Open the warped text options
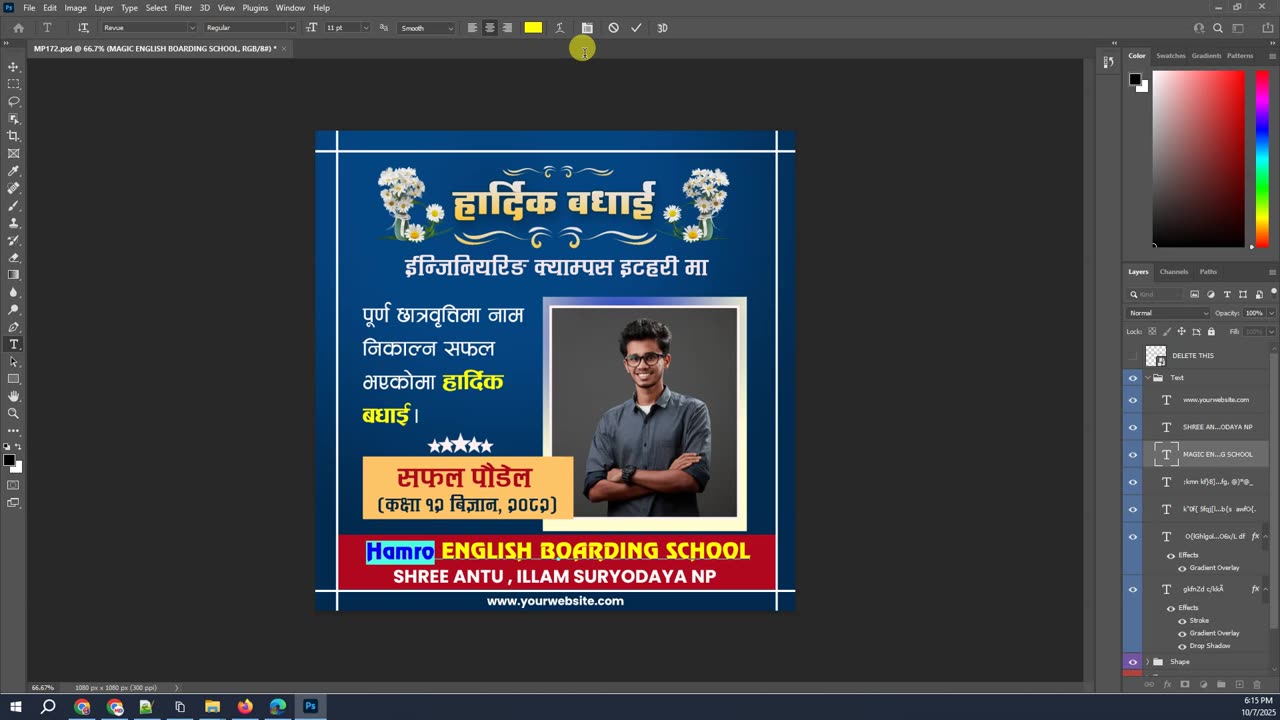1280x720 pixels. 559,28
